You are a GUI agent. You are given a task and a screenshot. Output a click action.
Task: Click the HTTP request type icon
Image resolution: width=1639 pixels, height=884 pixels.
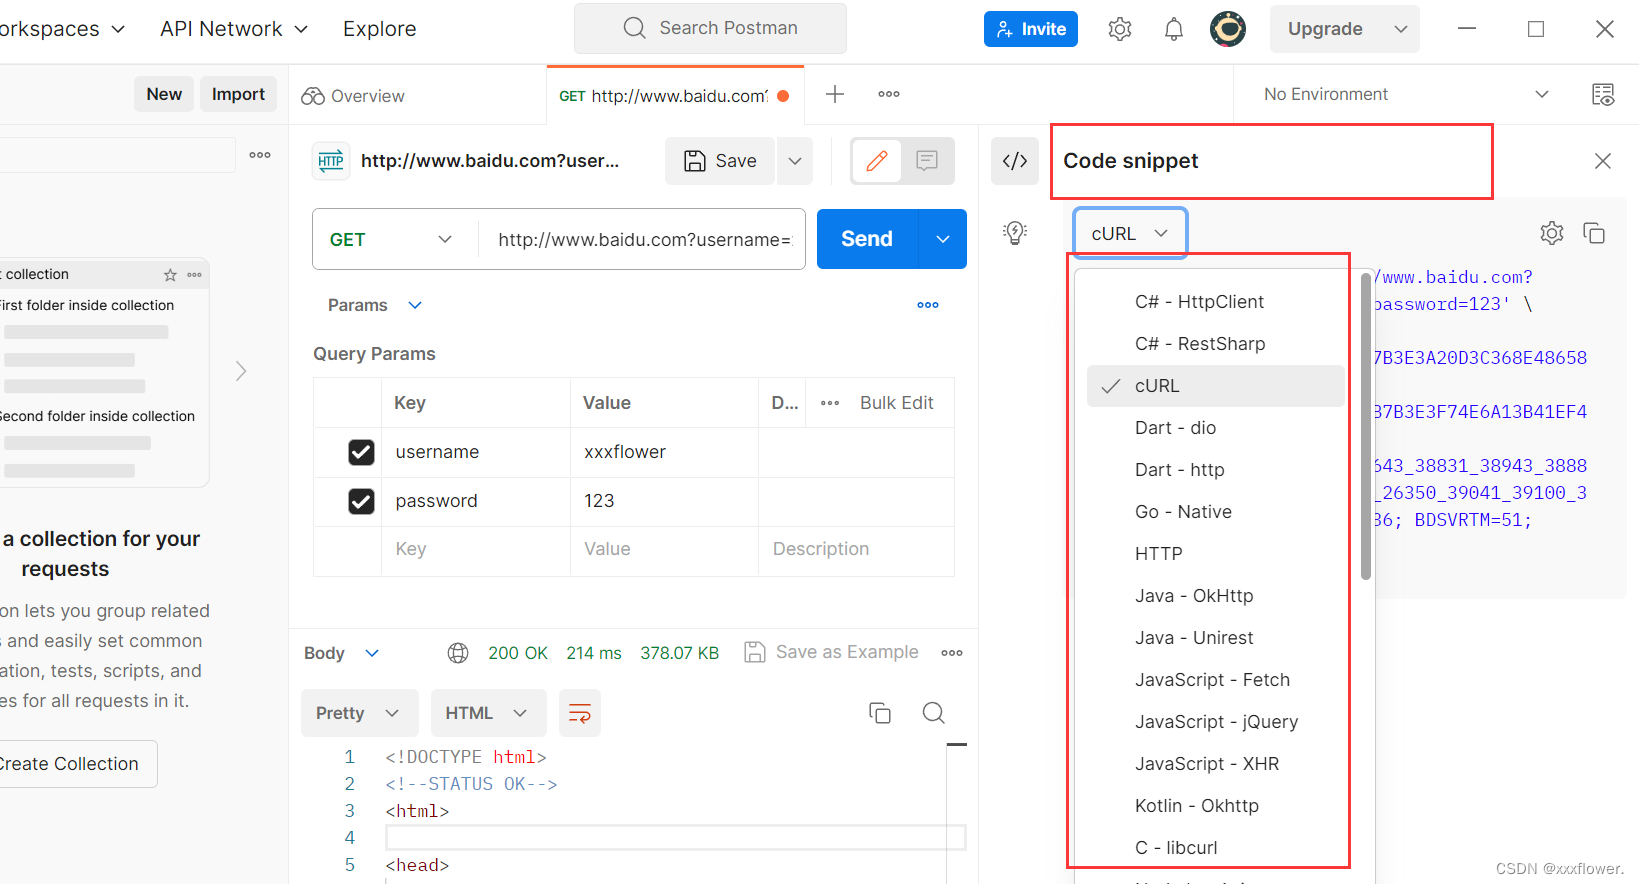(331, 161)
